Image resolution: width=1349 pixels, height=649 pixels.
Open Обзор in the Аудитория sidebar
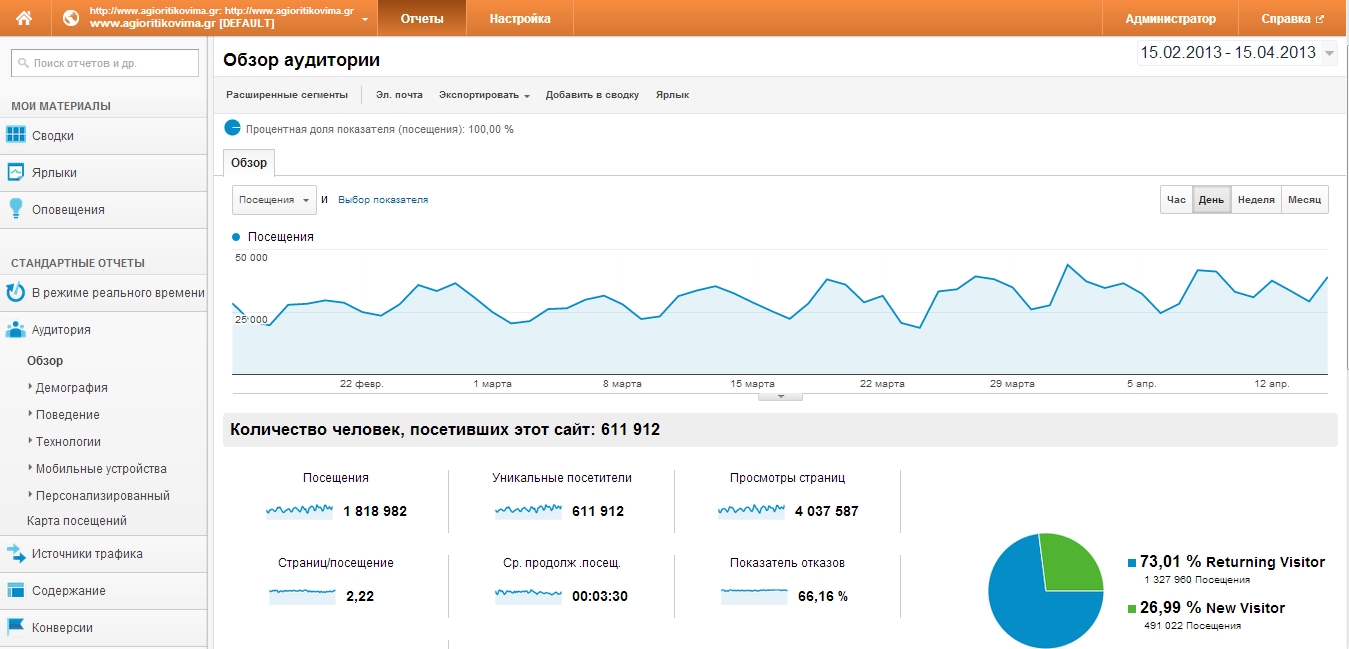pyautogui.click(x=45, y=361)
